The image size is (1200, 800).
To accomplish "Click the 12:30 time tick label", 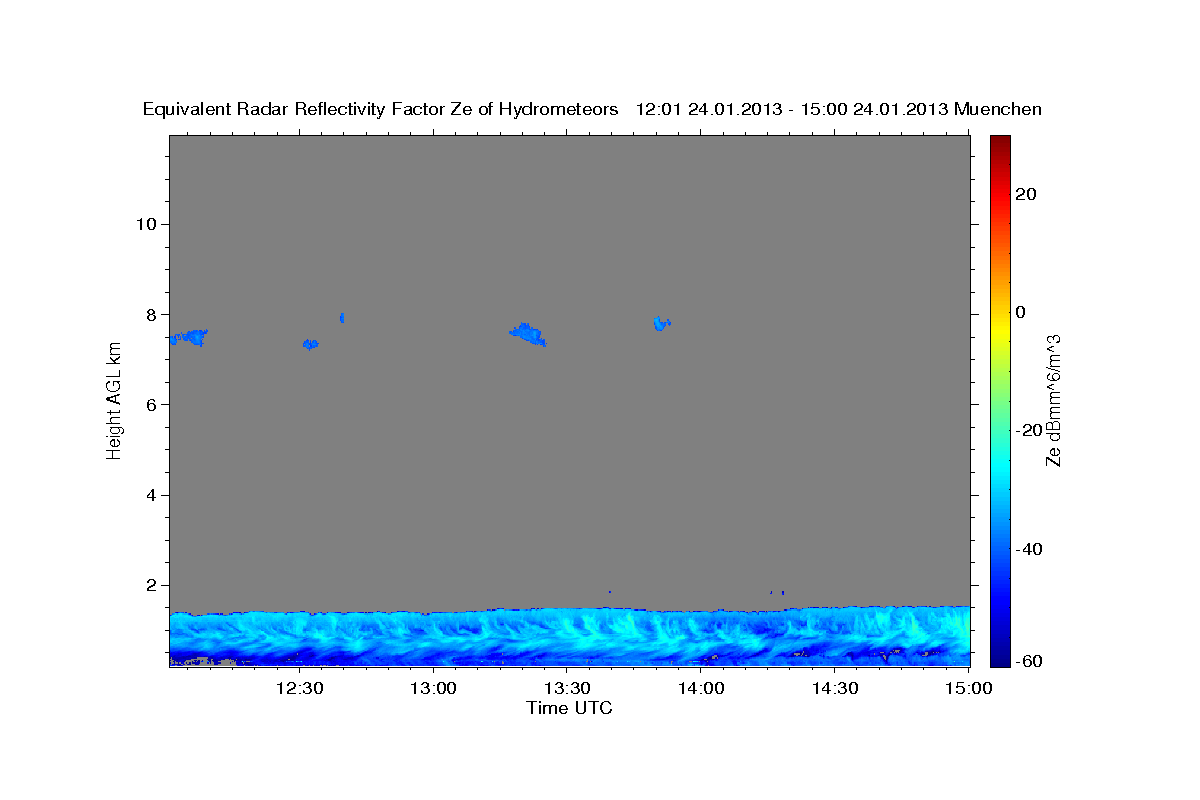I will coord(300,688).
